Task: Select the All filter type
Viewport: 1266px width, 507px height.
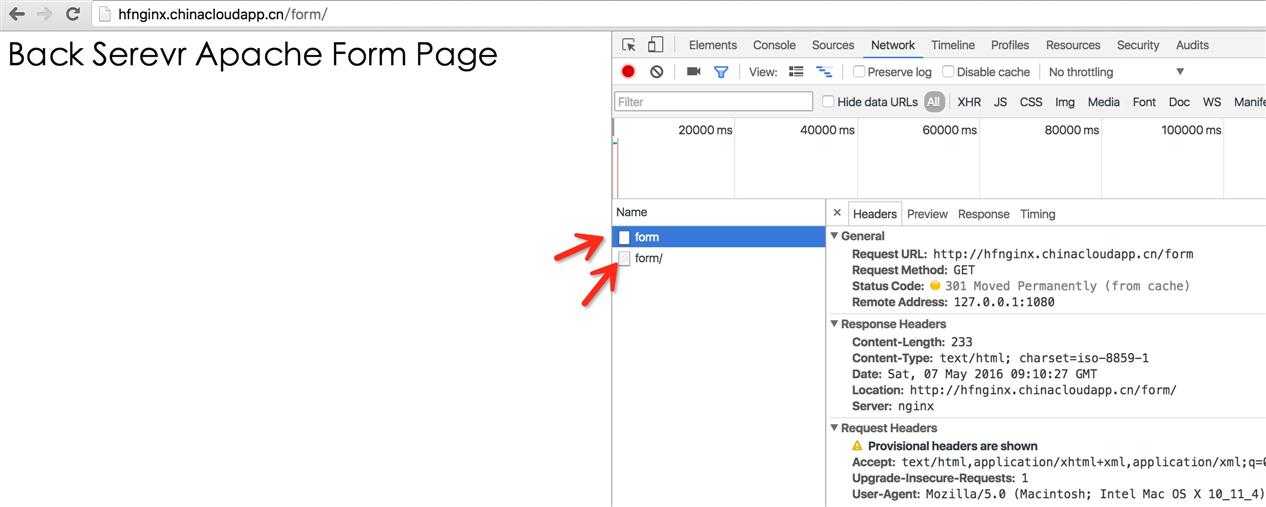Action: 934,101
